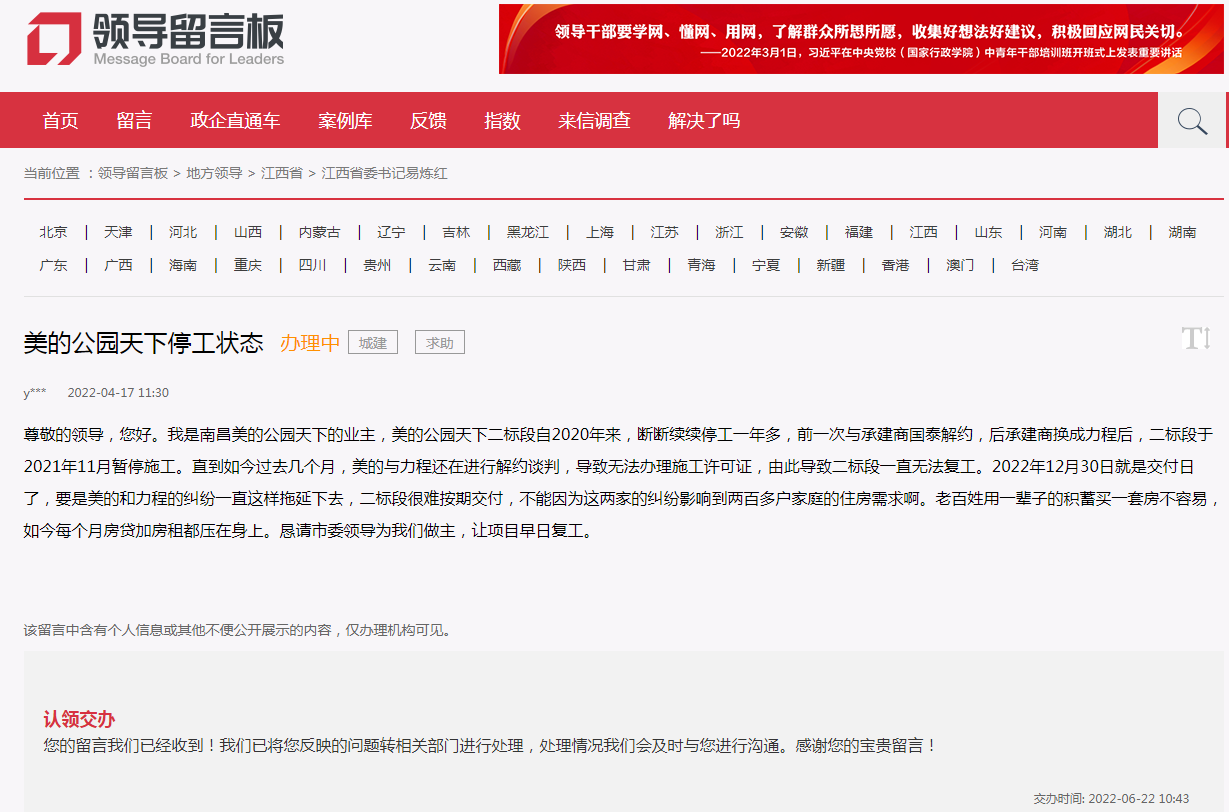The image size is (1229, 812).
Task: Go to 政企直通车 section
Action: 235,121
